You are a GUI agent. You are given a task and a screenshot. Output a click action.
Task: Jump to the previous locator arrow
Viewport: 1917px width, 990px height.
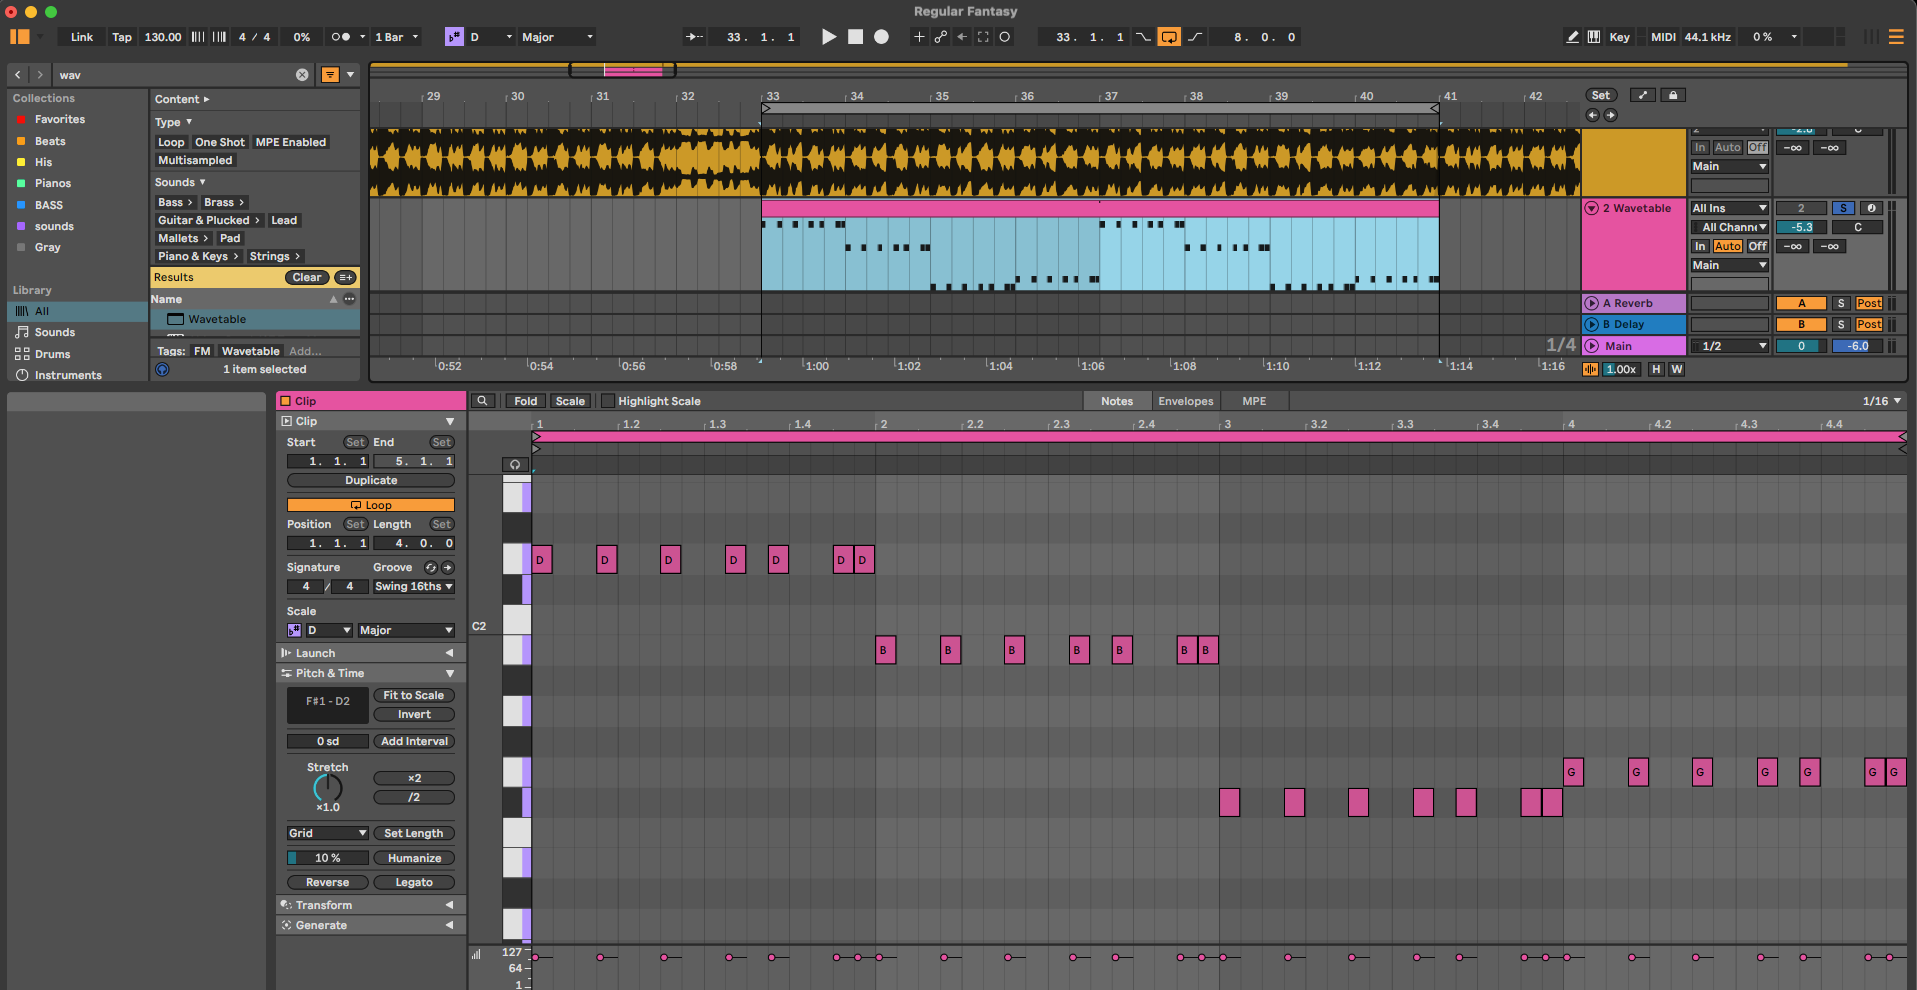click(1593, 115)
